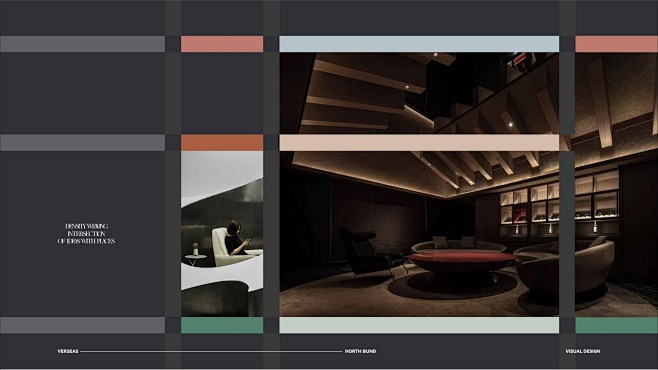658x370 pixels.
Task: Select the NORTH BUND footer label
Action: tap(360, 351)
